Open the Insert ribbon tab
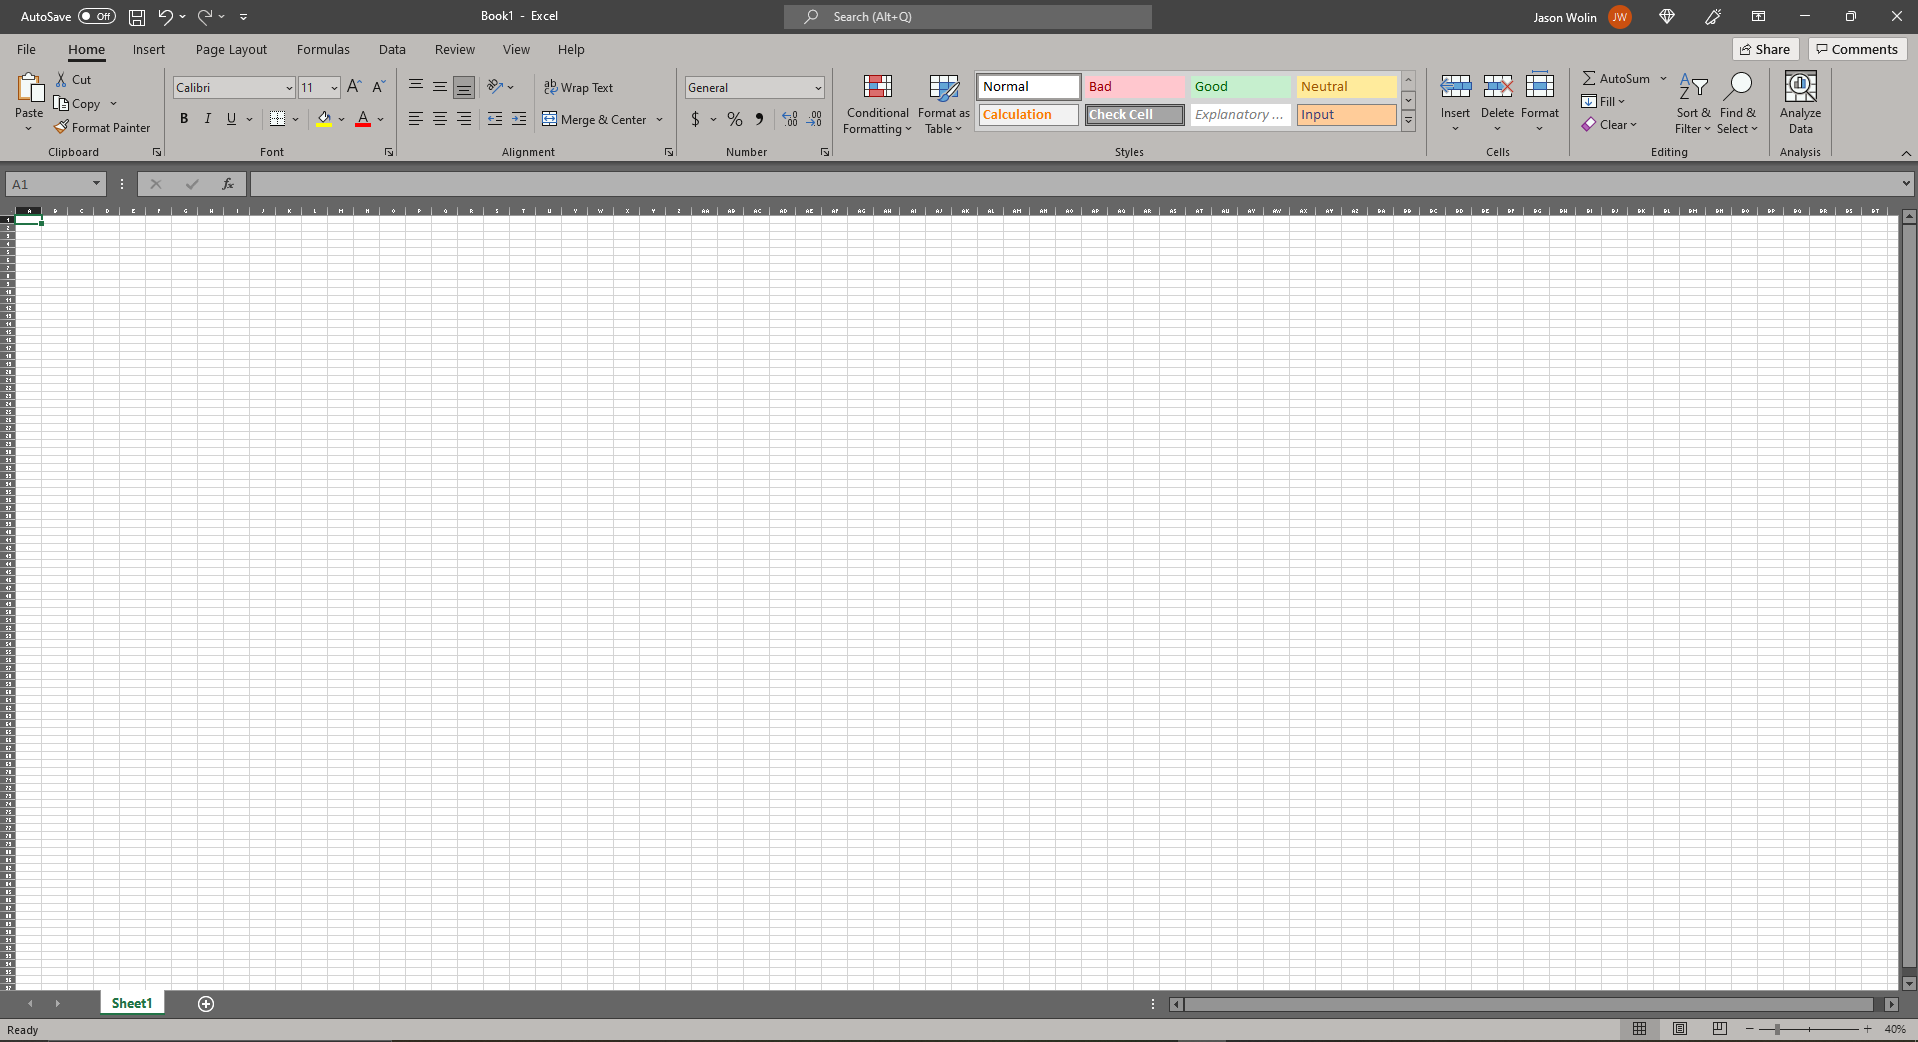 click(149, 49)
